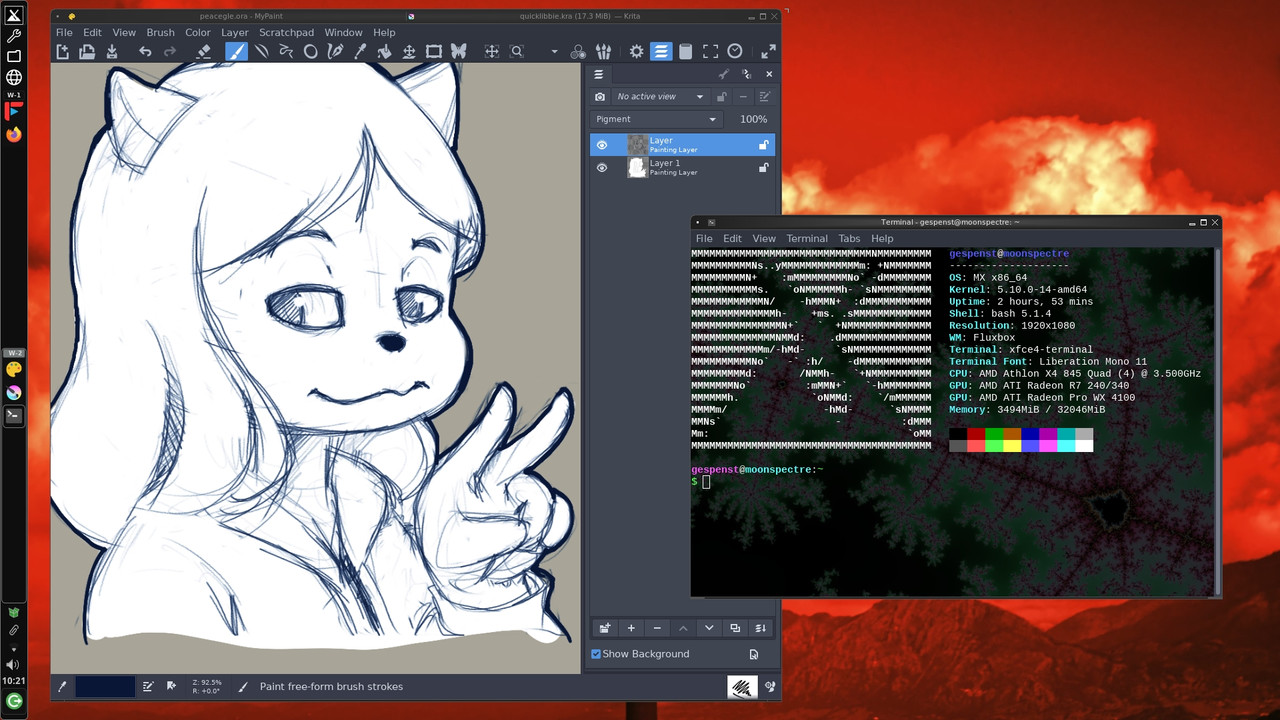Open the Scratchpad menu
The width and height of the screenshot is (1280, 720).
pos(286,32)
